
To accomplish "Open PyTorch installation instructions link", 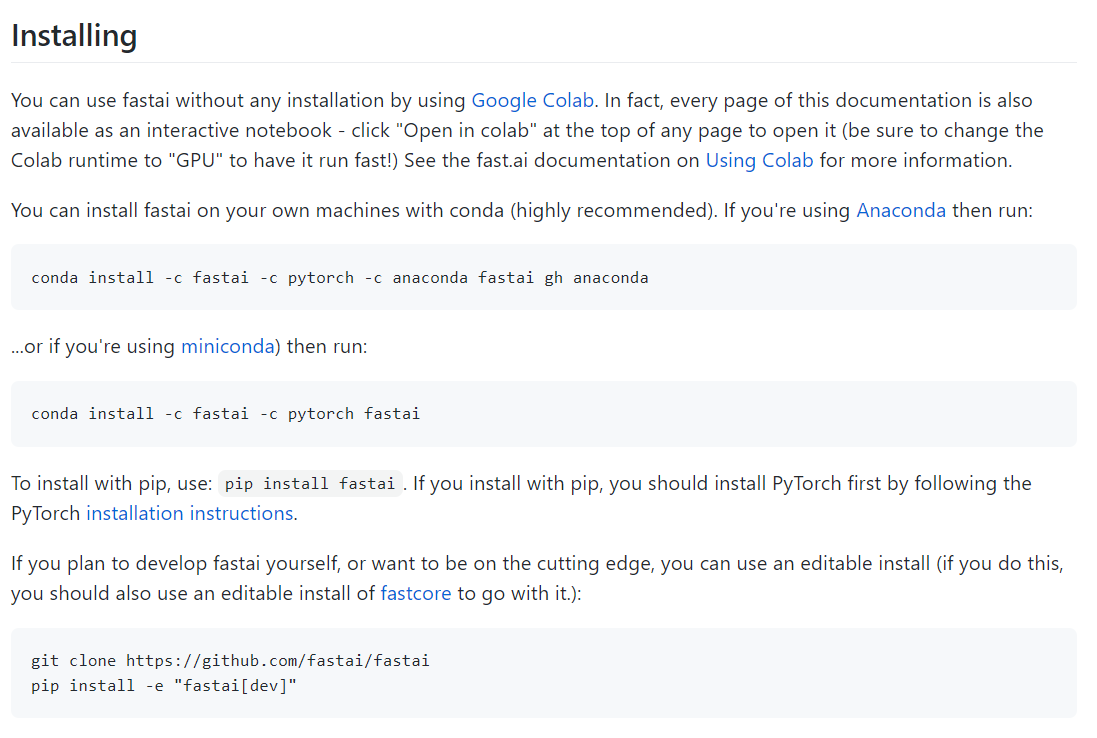I will tap(189, 513).
